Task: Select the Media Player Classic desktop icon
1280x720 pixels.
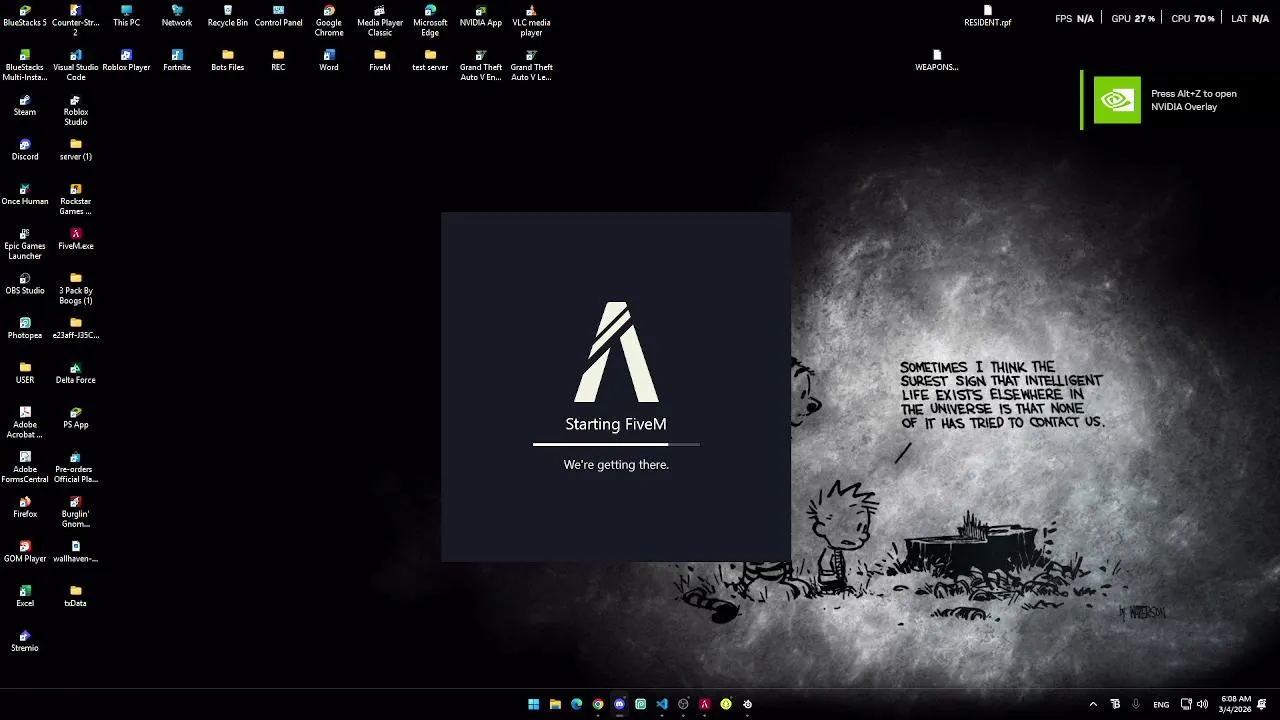Action: pos(380,21)
